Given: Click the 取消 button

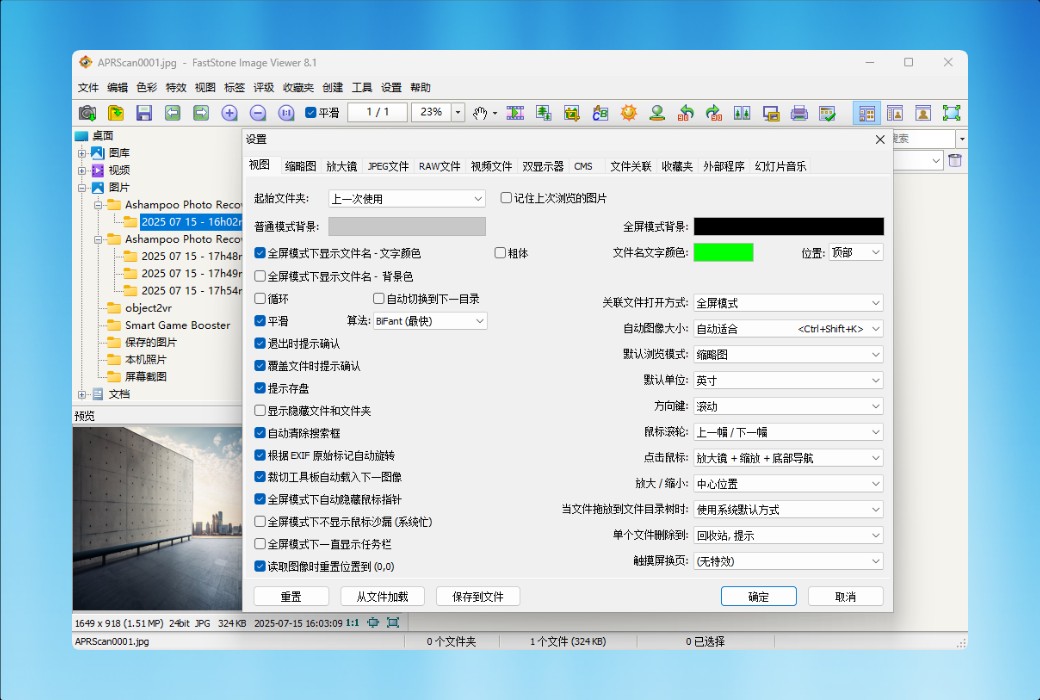Looking at the screenshot, I should coord(846,596).
